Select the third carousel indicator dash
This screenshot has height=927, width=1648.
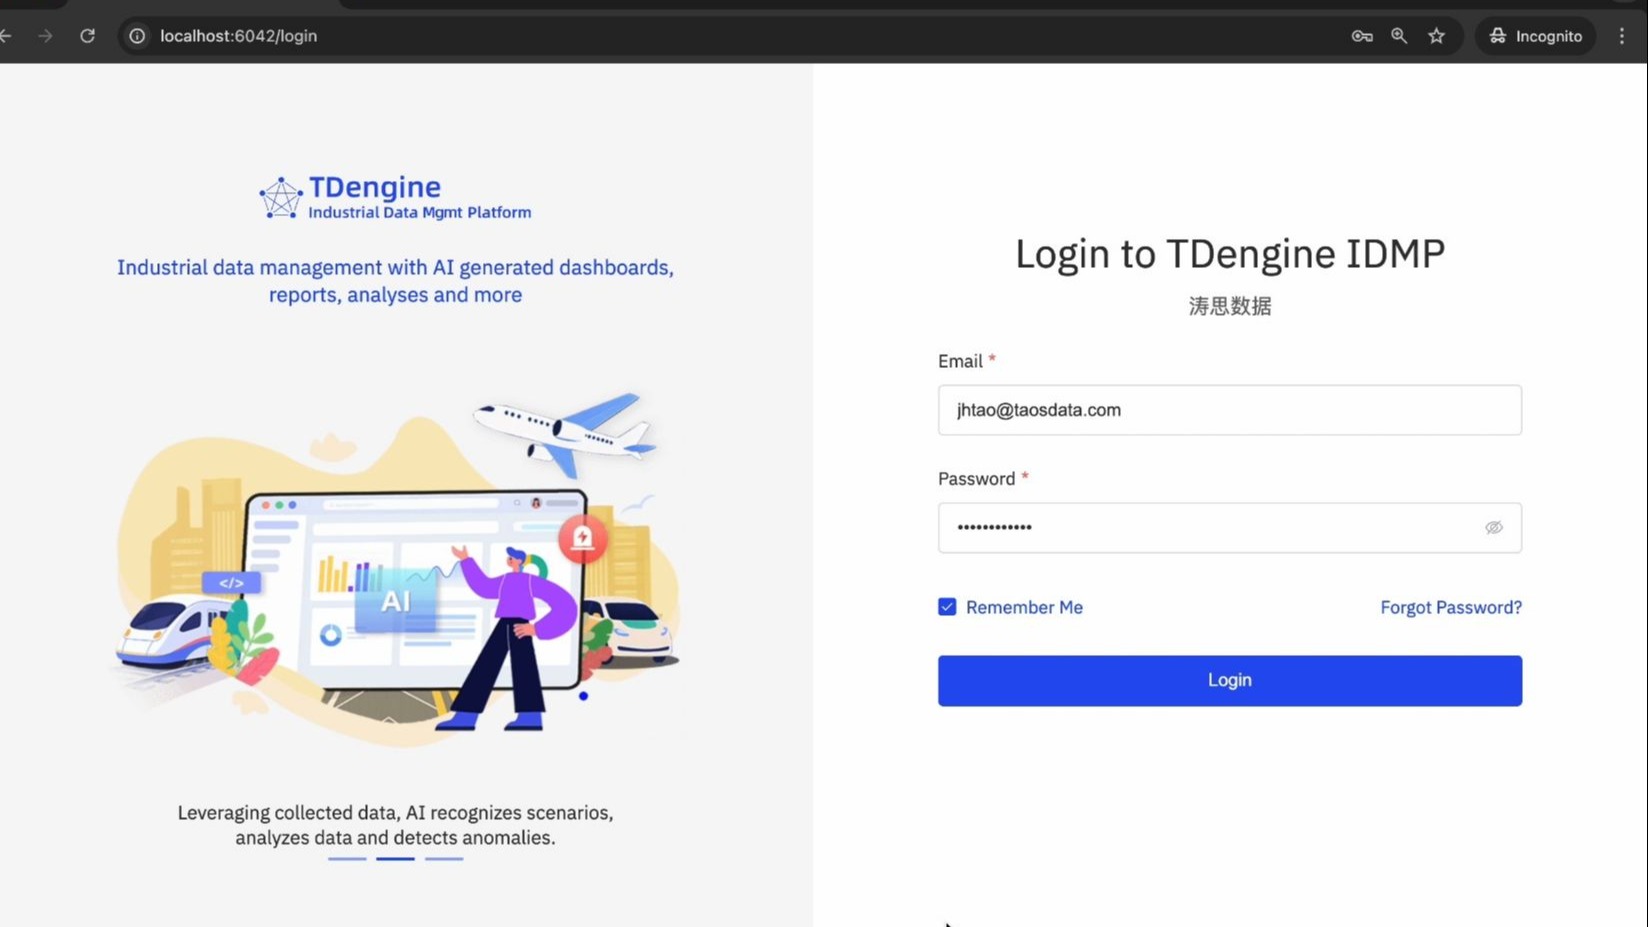coord(444,858)
